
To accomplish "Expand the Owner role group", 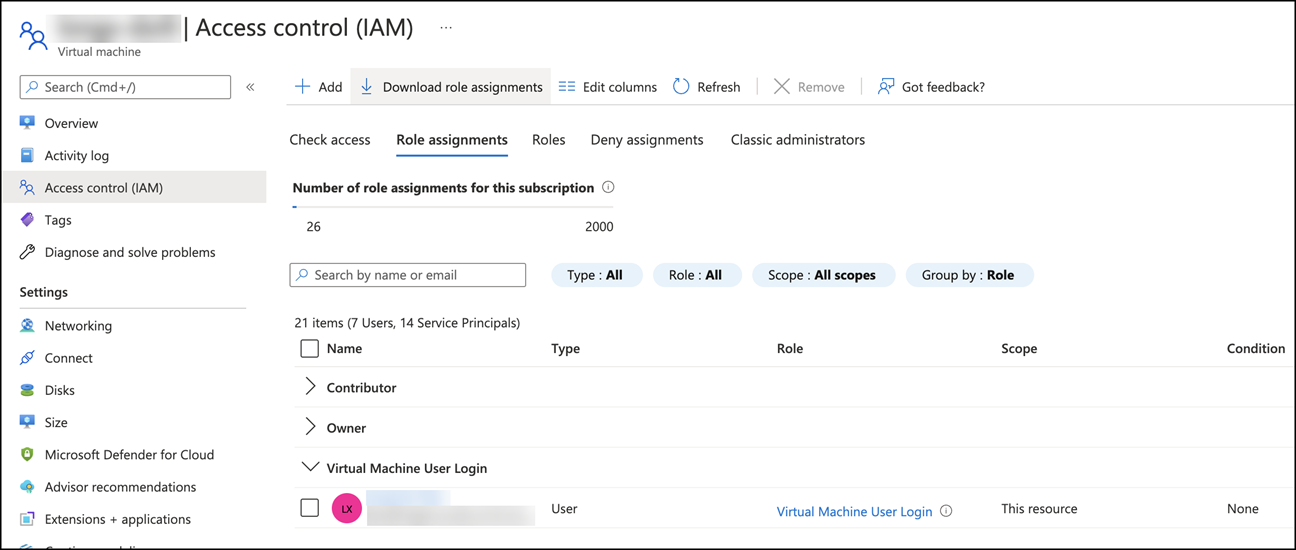I will (310, 427).
